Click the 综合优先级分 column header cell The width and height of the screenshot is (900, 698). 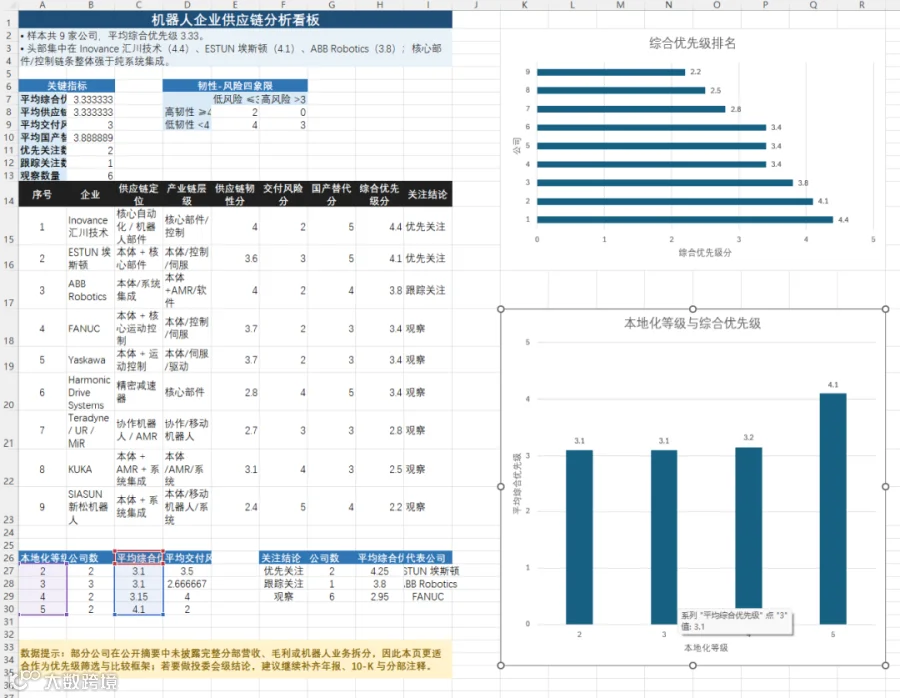pyautogui.click(x=379, y=195)
